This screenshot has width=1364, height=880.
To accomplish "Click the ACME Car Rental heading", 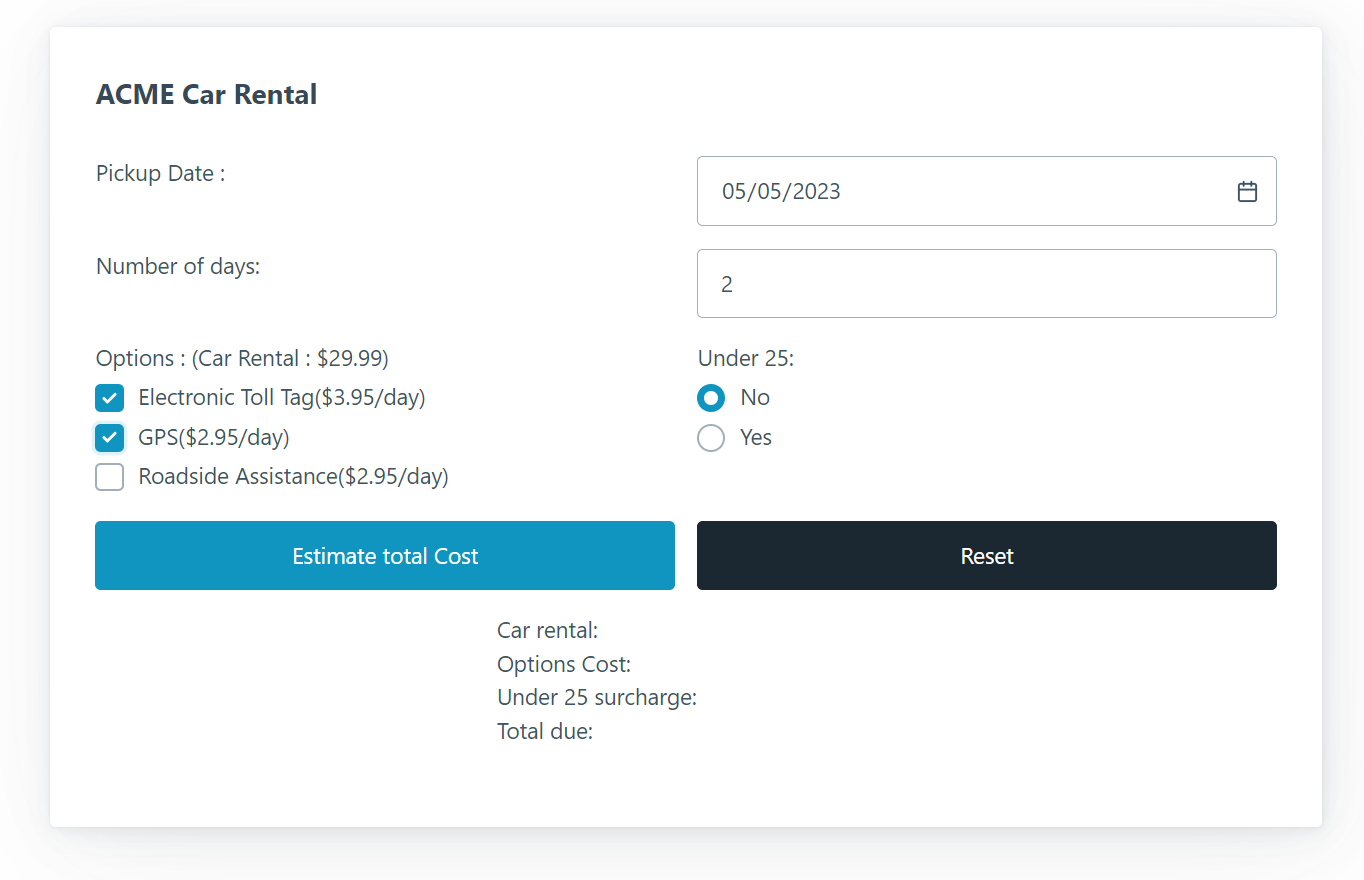I will pos(206,93).
